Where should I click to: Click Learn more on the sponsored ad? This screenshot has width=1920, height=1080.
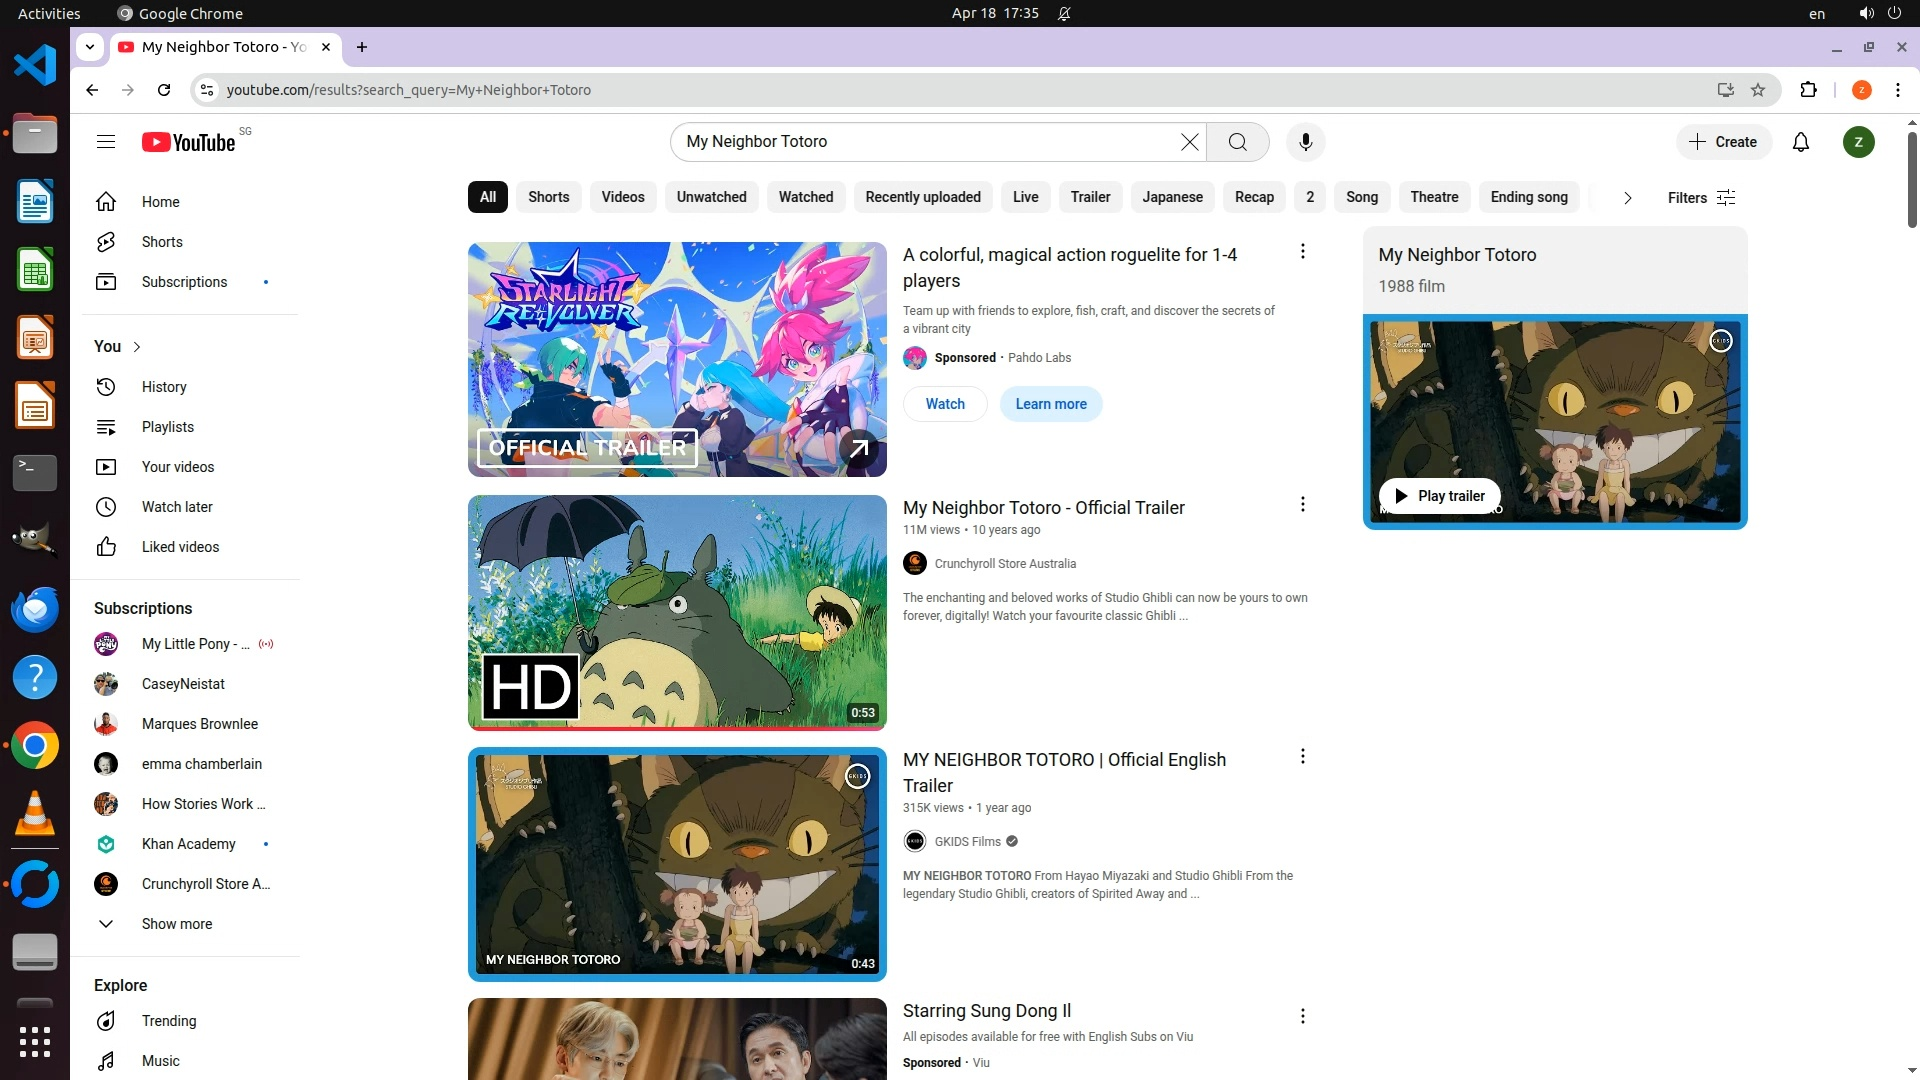coord(1050,404)
